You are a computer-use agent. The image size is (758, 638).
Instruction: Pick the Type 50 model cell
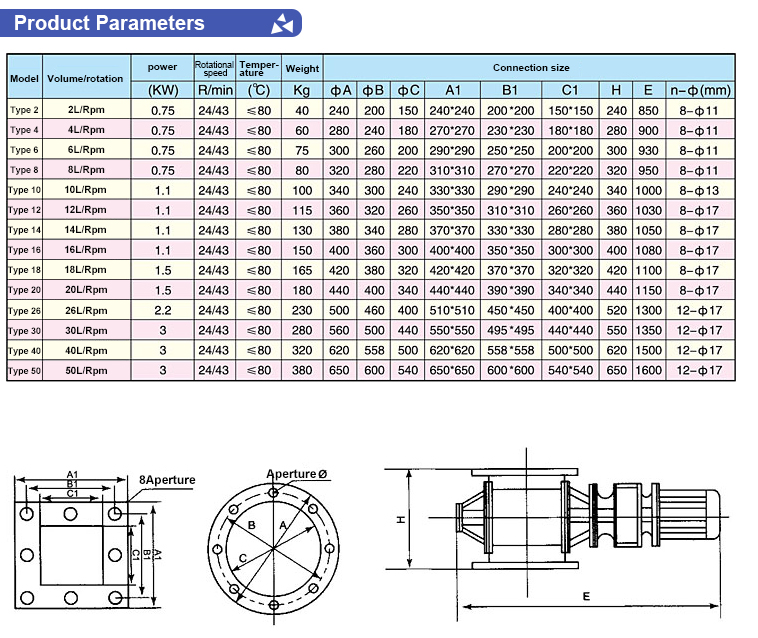24,371
